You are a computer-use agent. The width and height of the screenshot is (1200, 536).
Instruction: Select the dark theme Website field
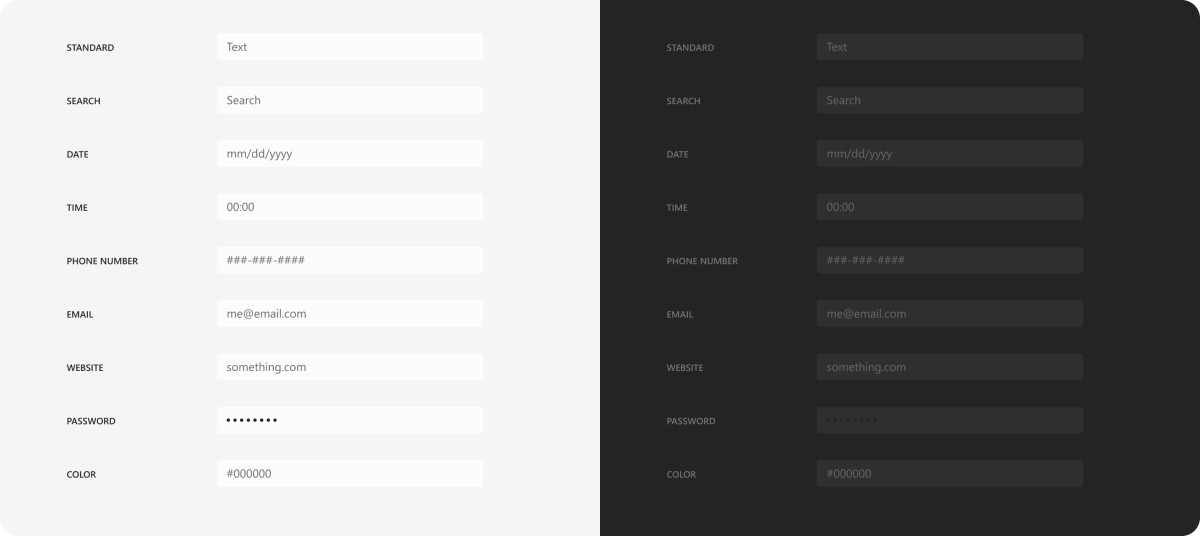pyautogui.click(x=950, y=367)
